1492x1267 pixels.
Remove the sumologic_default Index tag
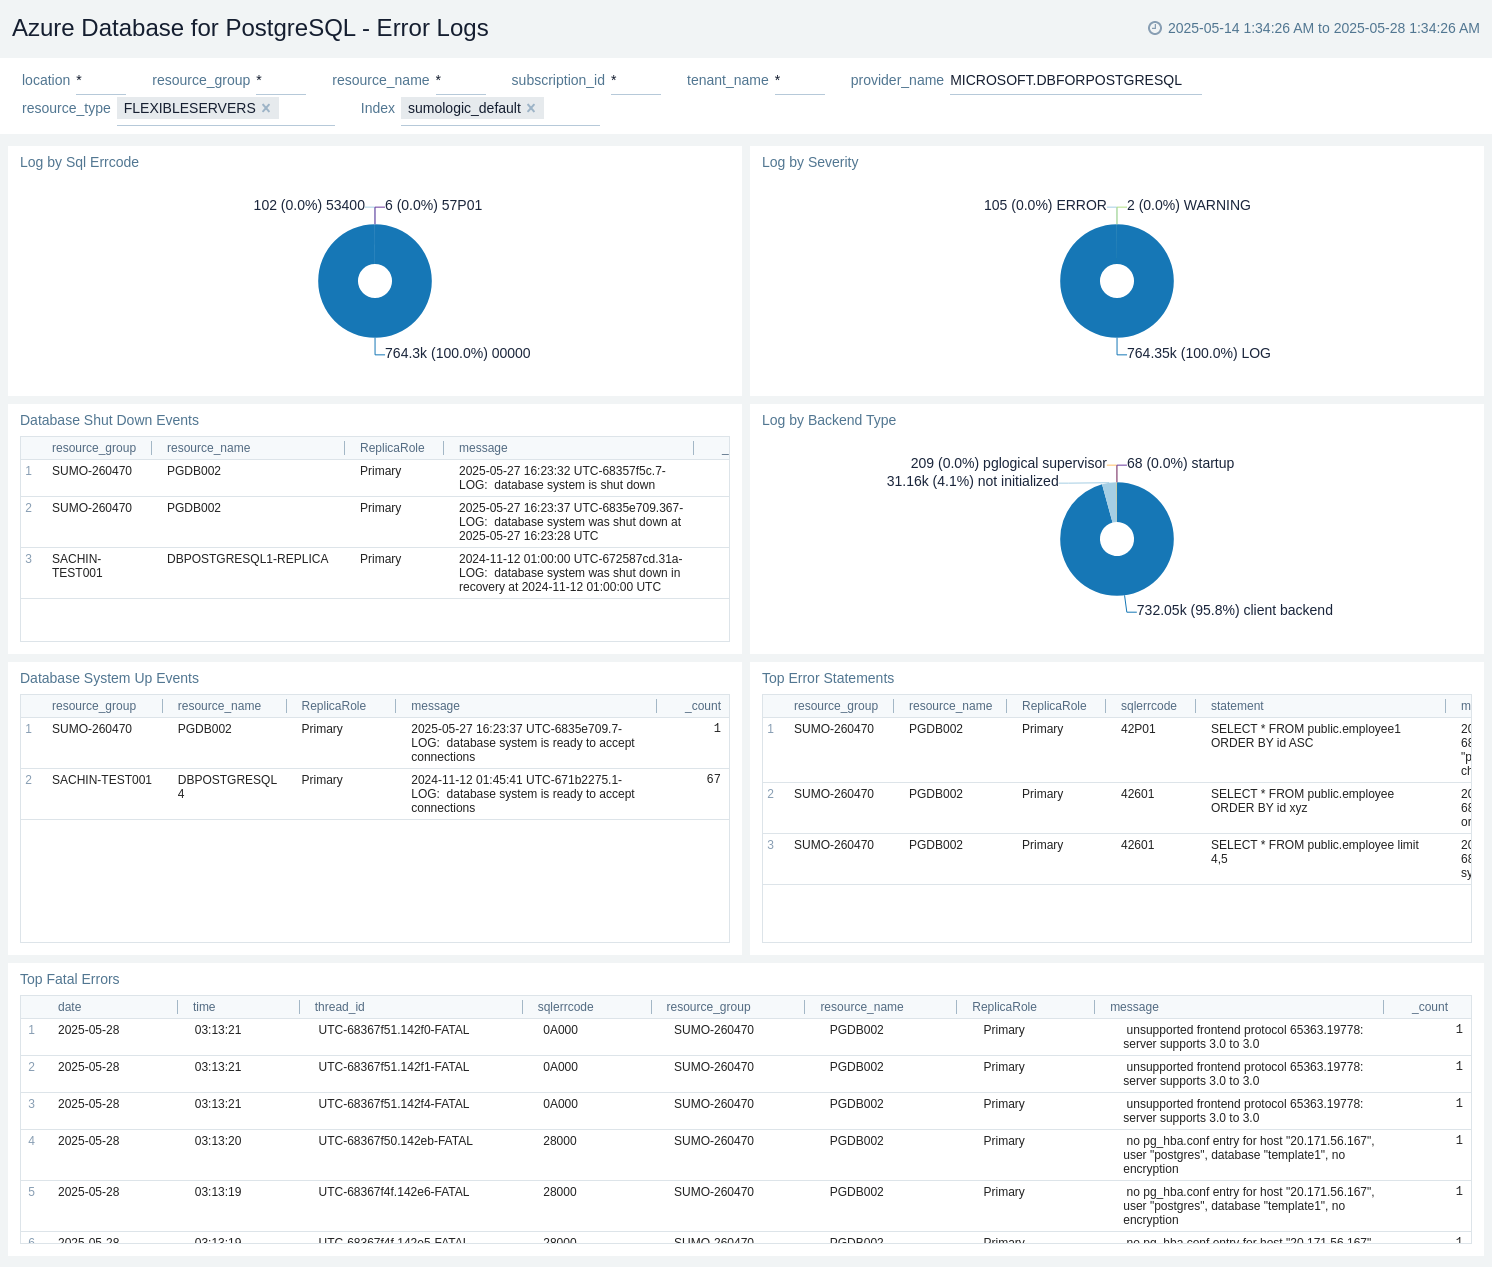[x=531, y=108]
